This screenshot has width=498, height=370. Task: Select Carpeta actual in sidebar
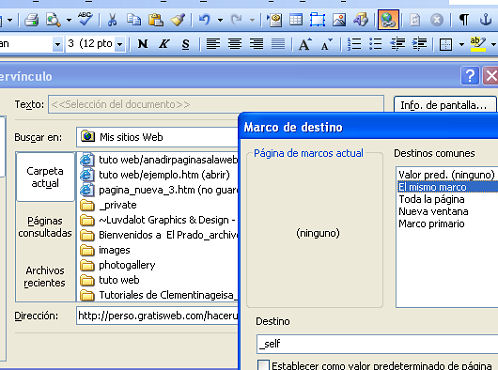click(x=45, y=177)
